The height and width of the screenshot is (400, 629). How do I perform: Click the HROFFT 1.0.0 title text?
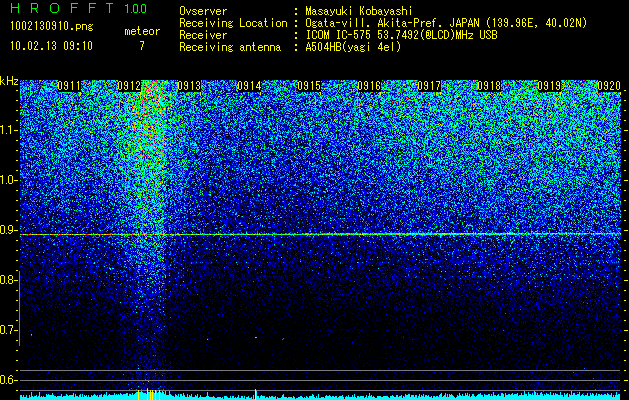79,8
